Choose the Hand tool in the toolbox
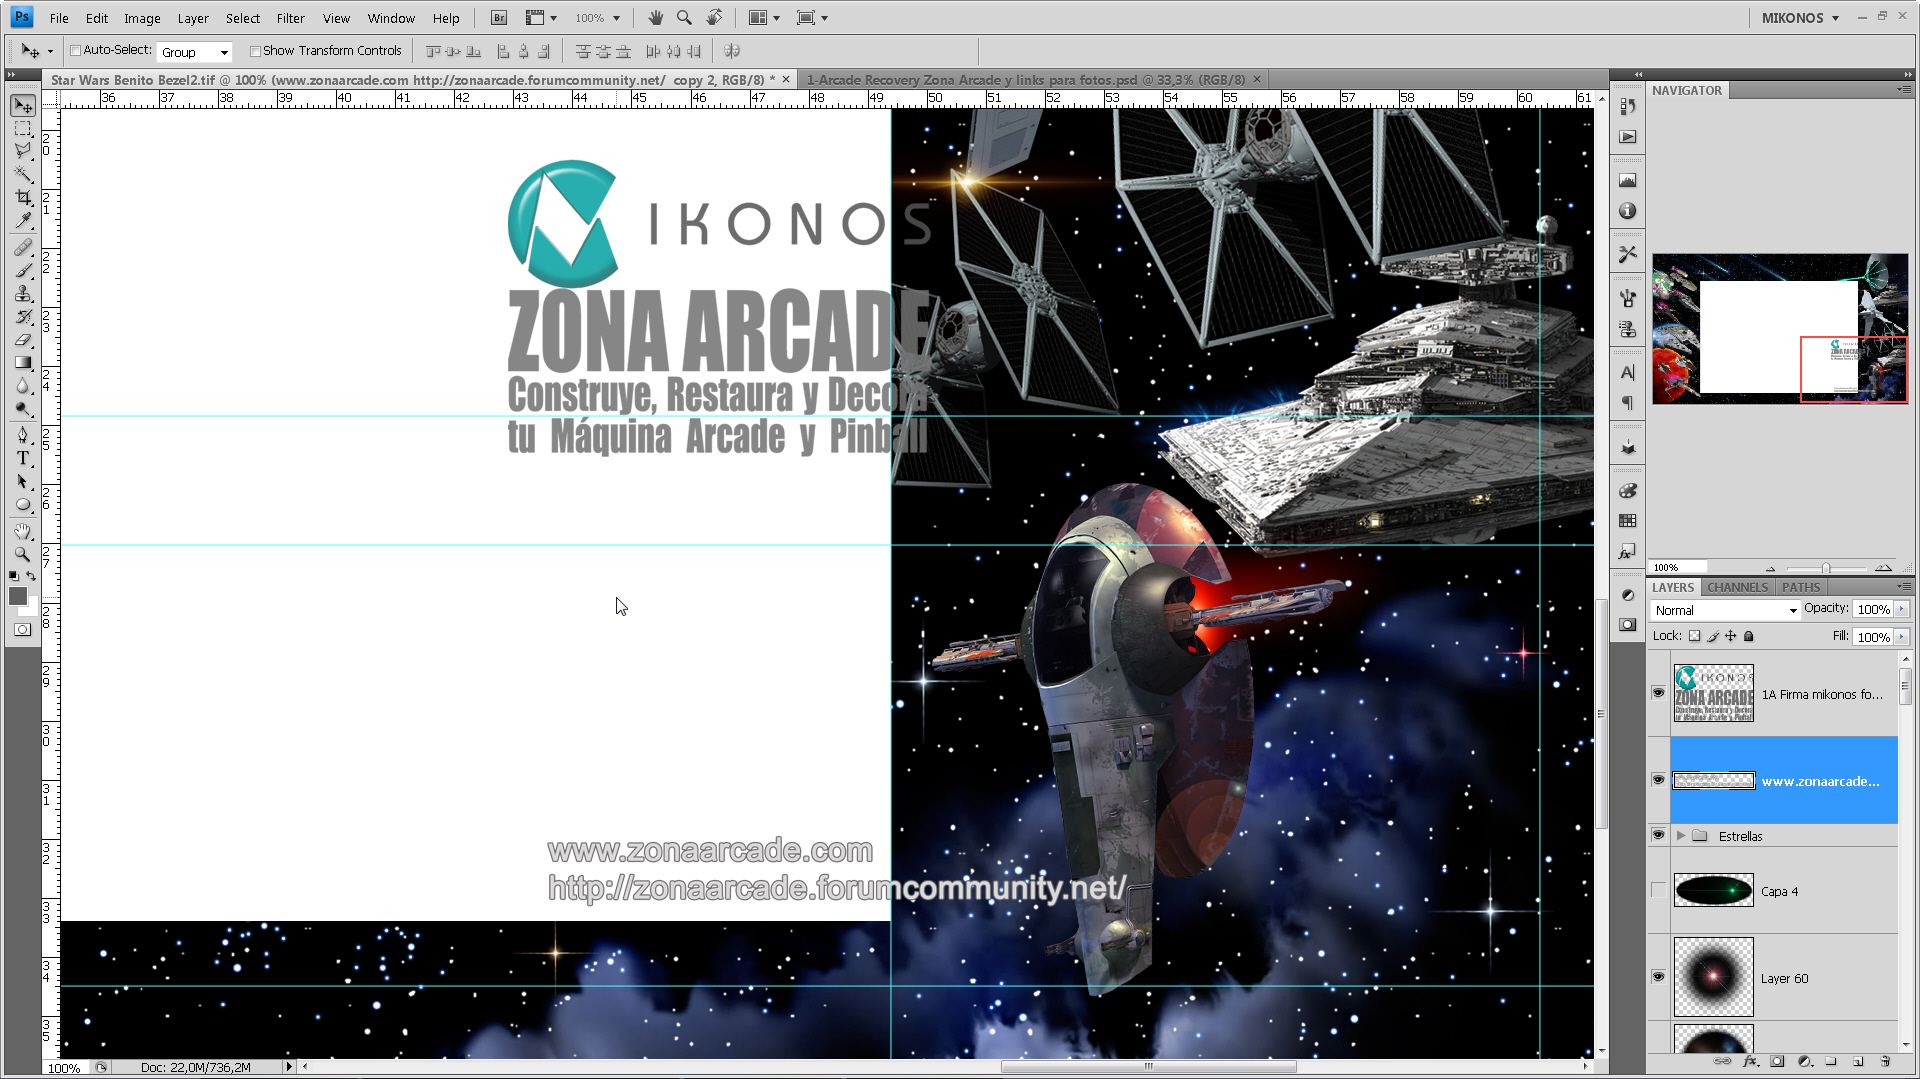This screenshot has height=1079, width=1920. pos(23,531)
